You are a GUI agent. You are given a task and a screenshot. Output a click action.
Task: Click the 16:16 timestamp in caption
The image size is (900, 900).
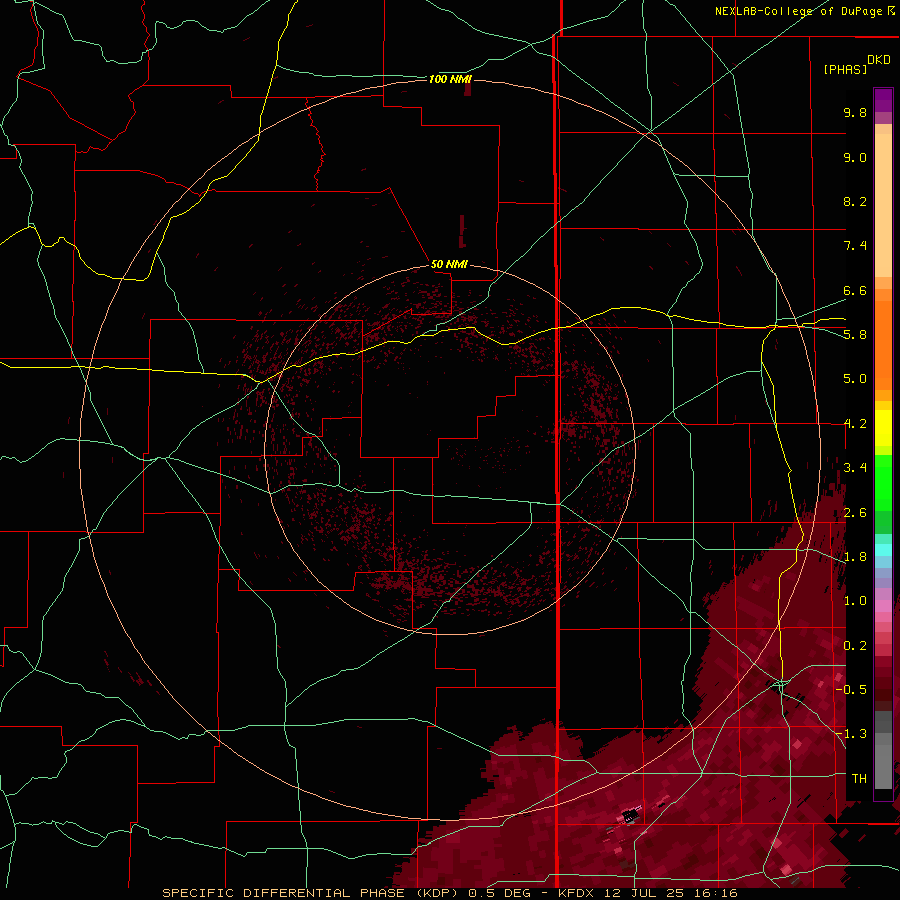(x=714, y=893)
